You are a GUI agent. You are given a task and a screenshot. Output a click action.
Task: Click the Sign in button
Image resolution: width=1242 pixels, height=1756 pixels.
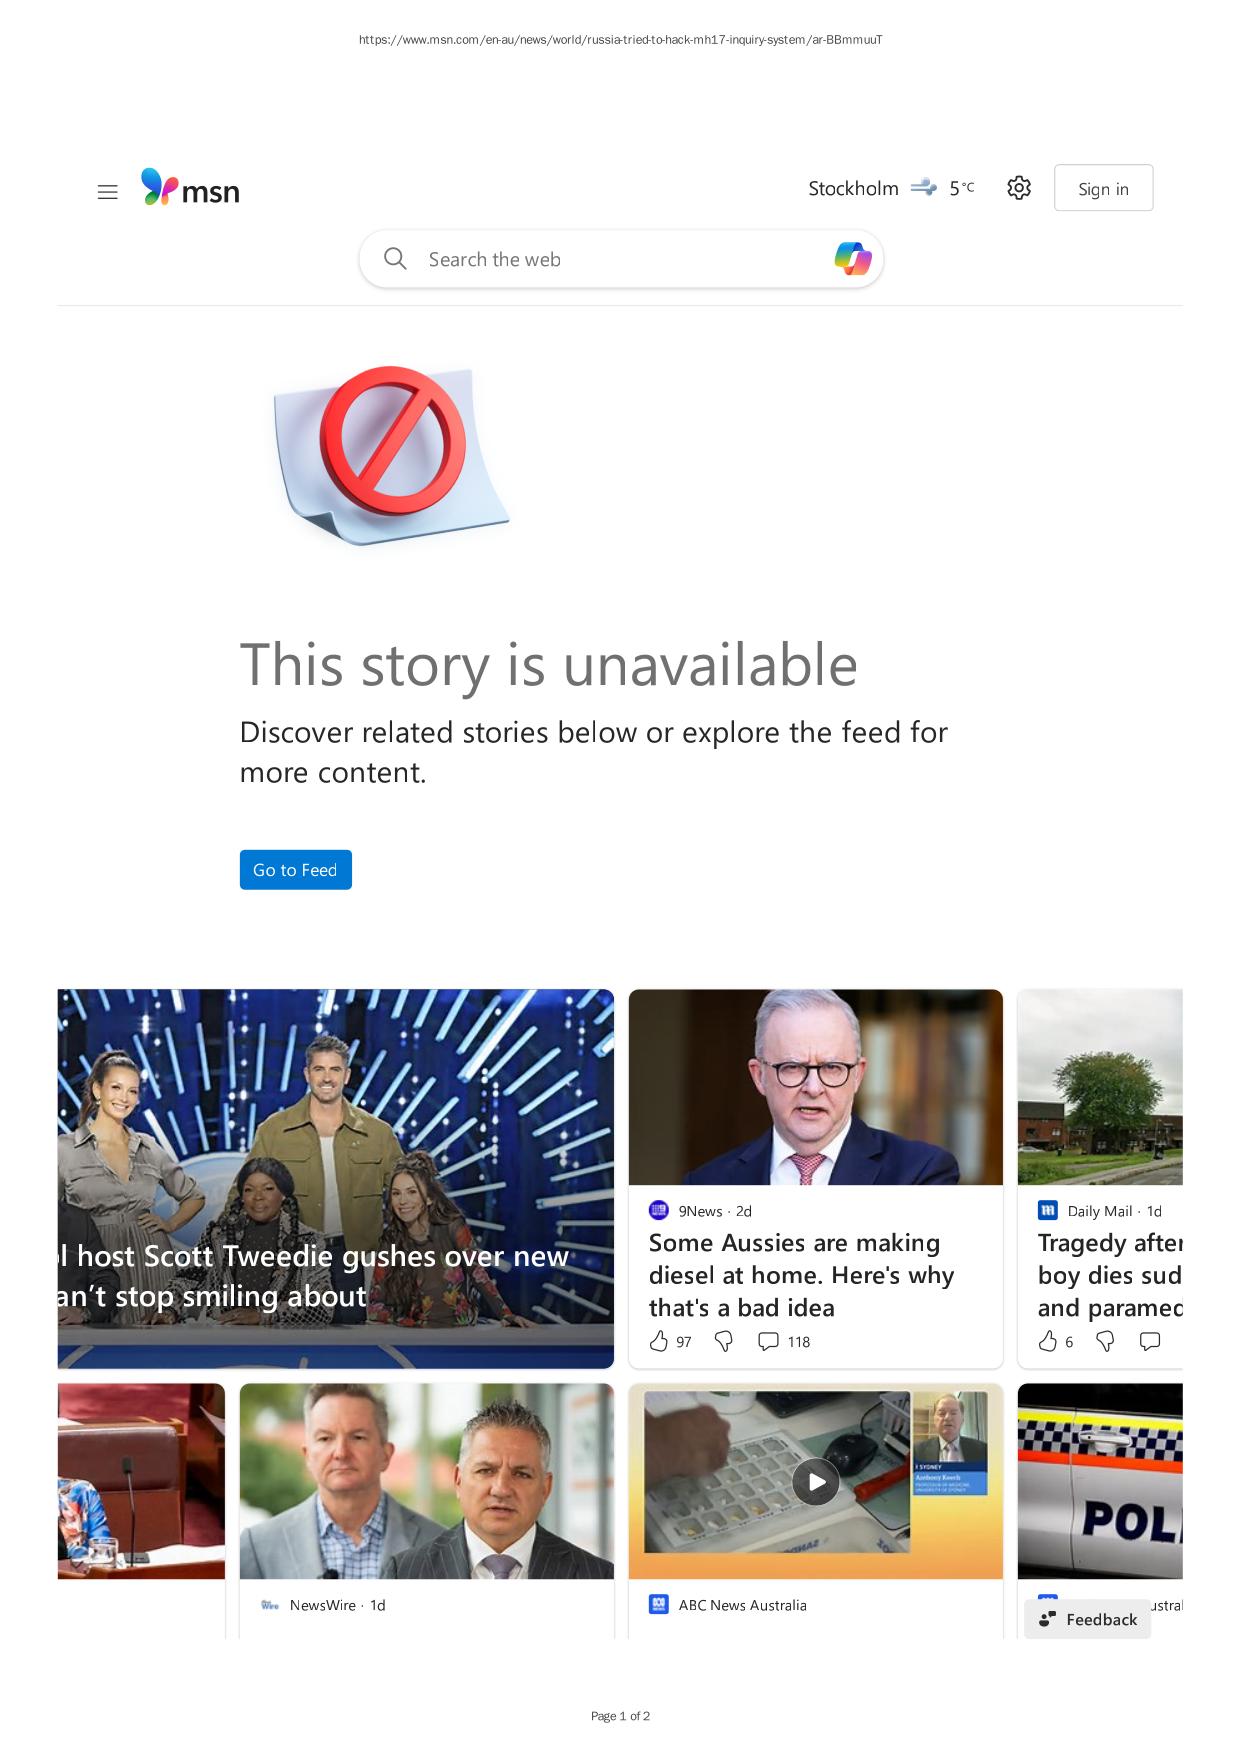point(1103,188)
